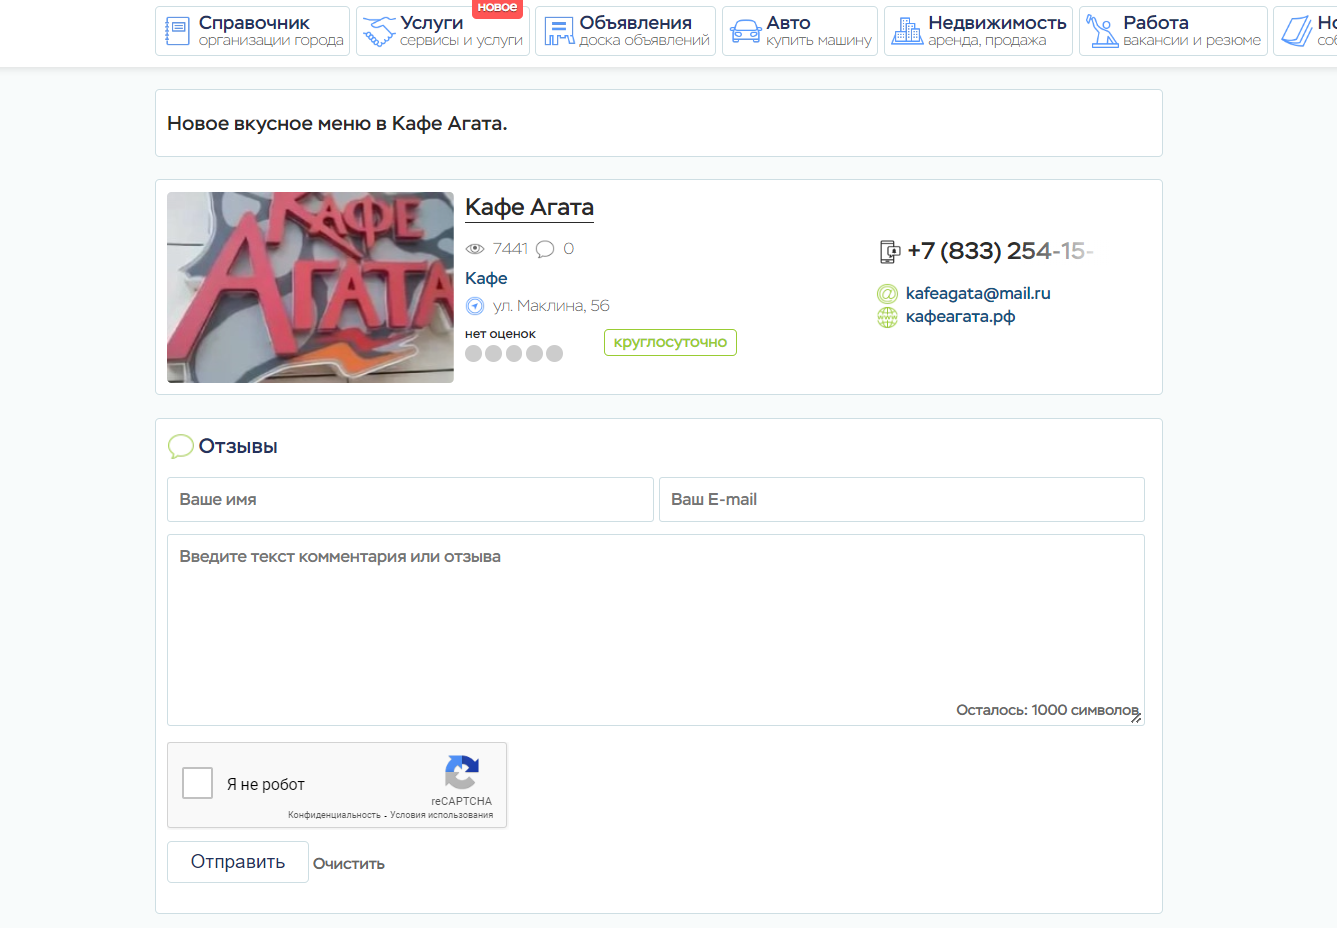Click the Кафе Агата sign thumbnail

tap(310, 287)
